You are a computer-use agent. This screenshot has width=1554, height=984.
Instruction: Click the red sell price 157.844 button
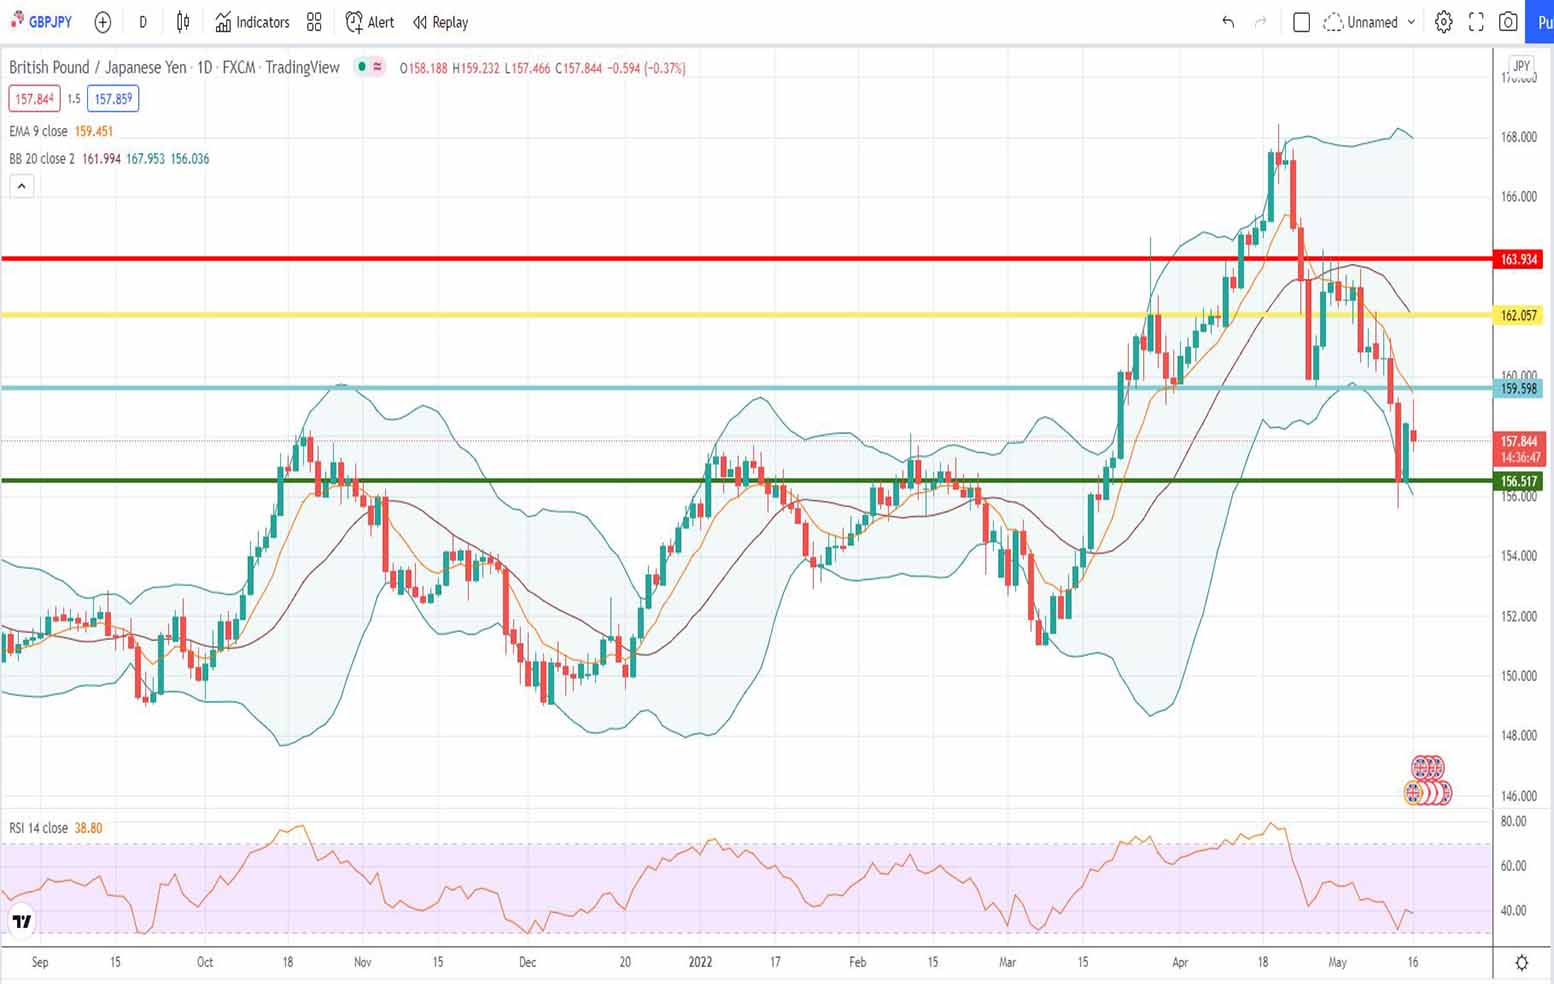point(34,99)
